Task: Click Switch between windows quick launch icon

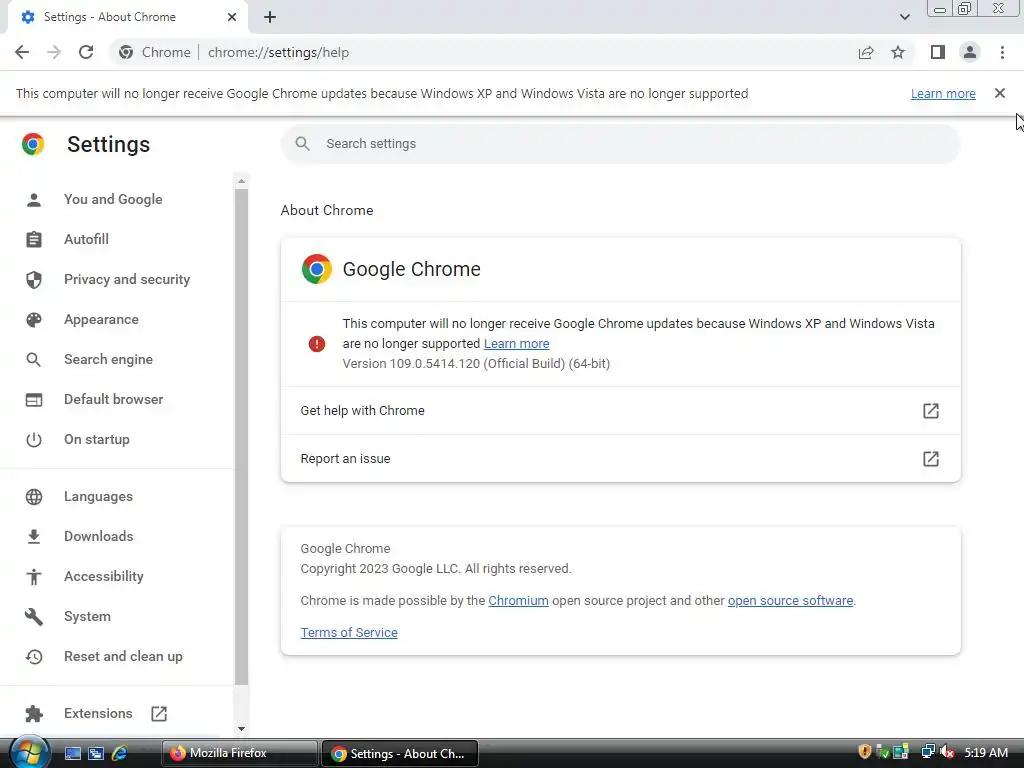Action: 96,753
